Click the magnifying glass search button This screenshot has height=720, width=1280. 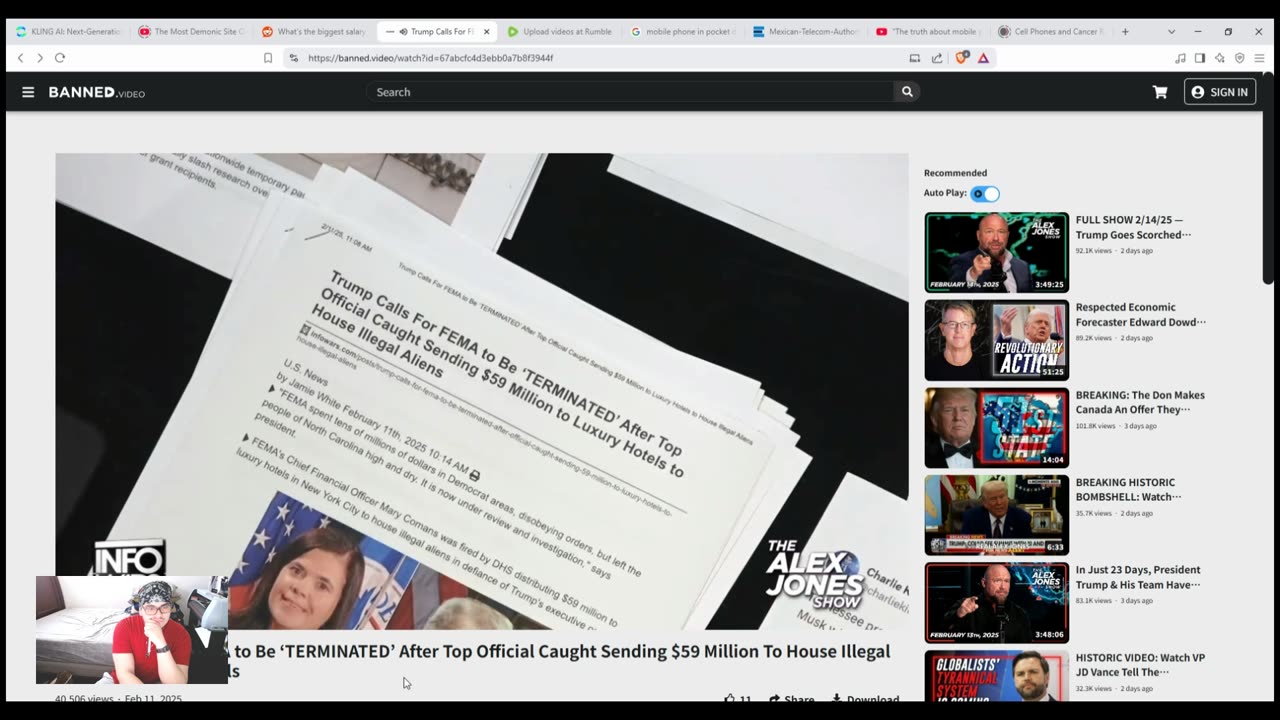tap(907, 92)
